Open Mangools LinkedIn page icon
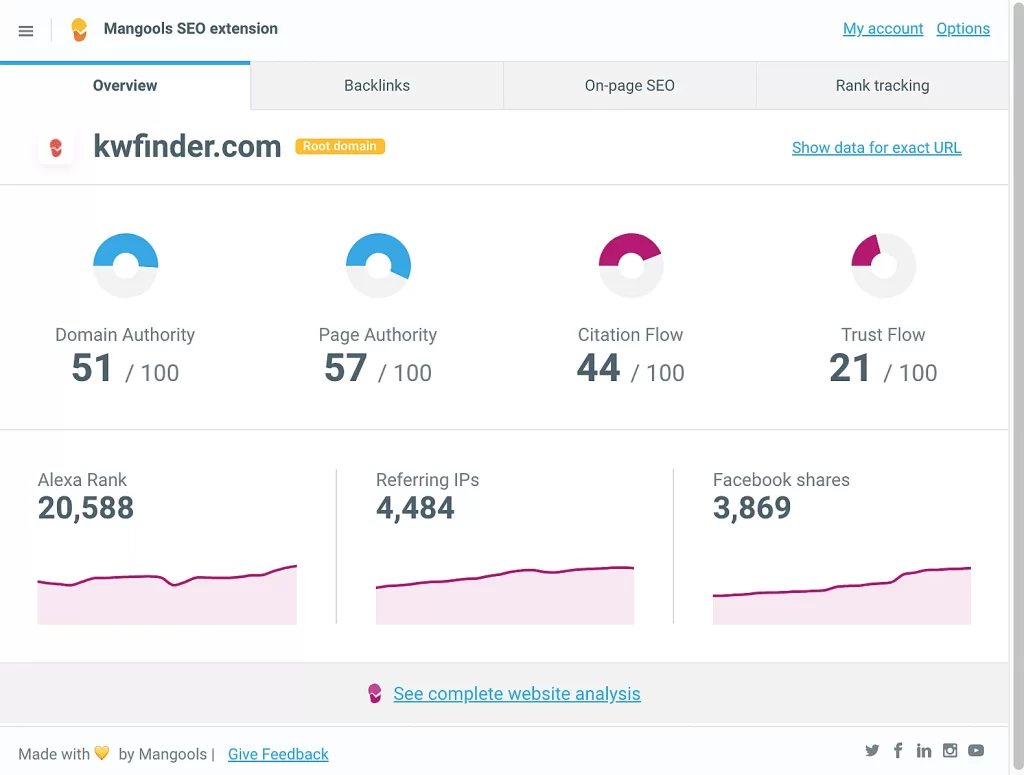The image size is (1024, 775). tap(923, 750)
